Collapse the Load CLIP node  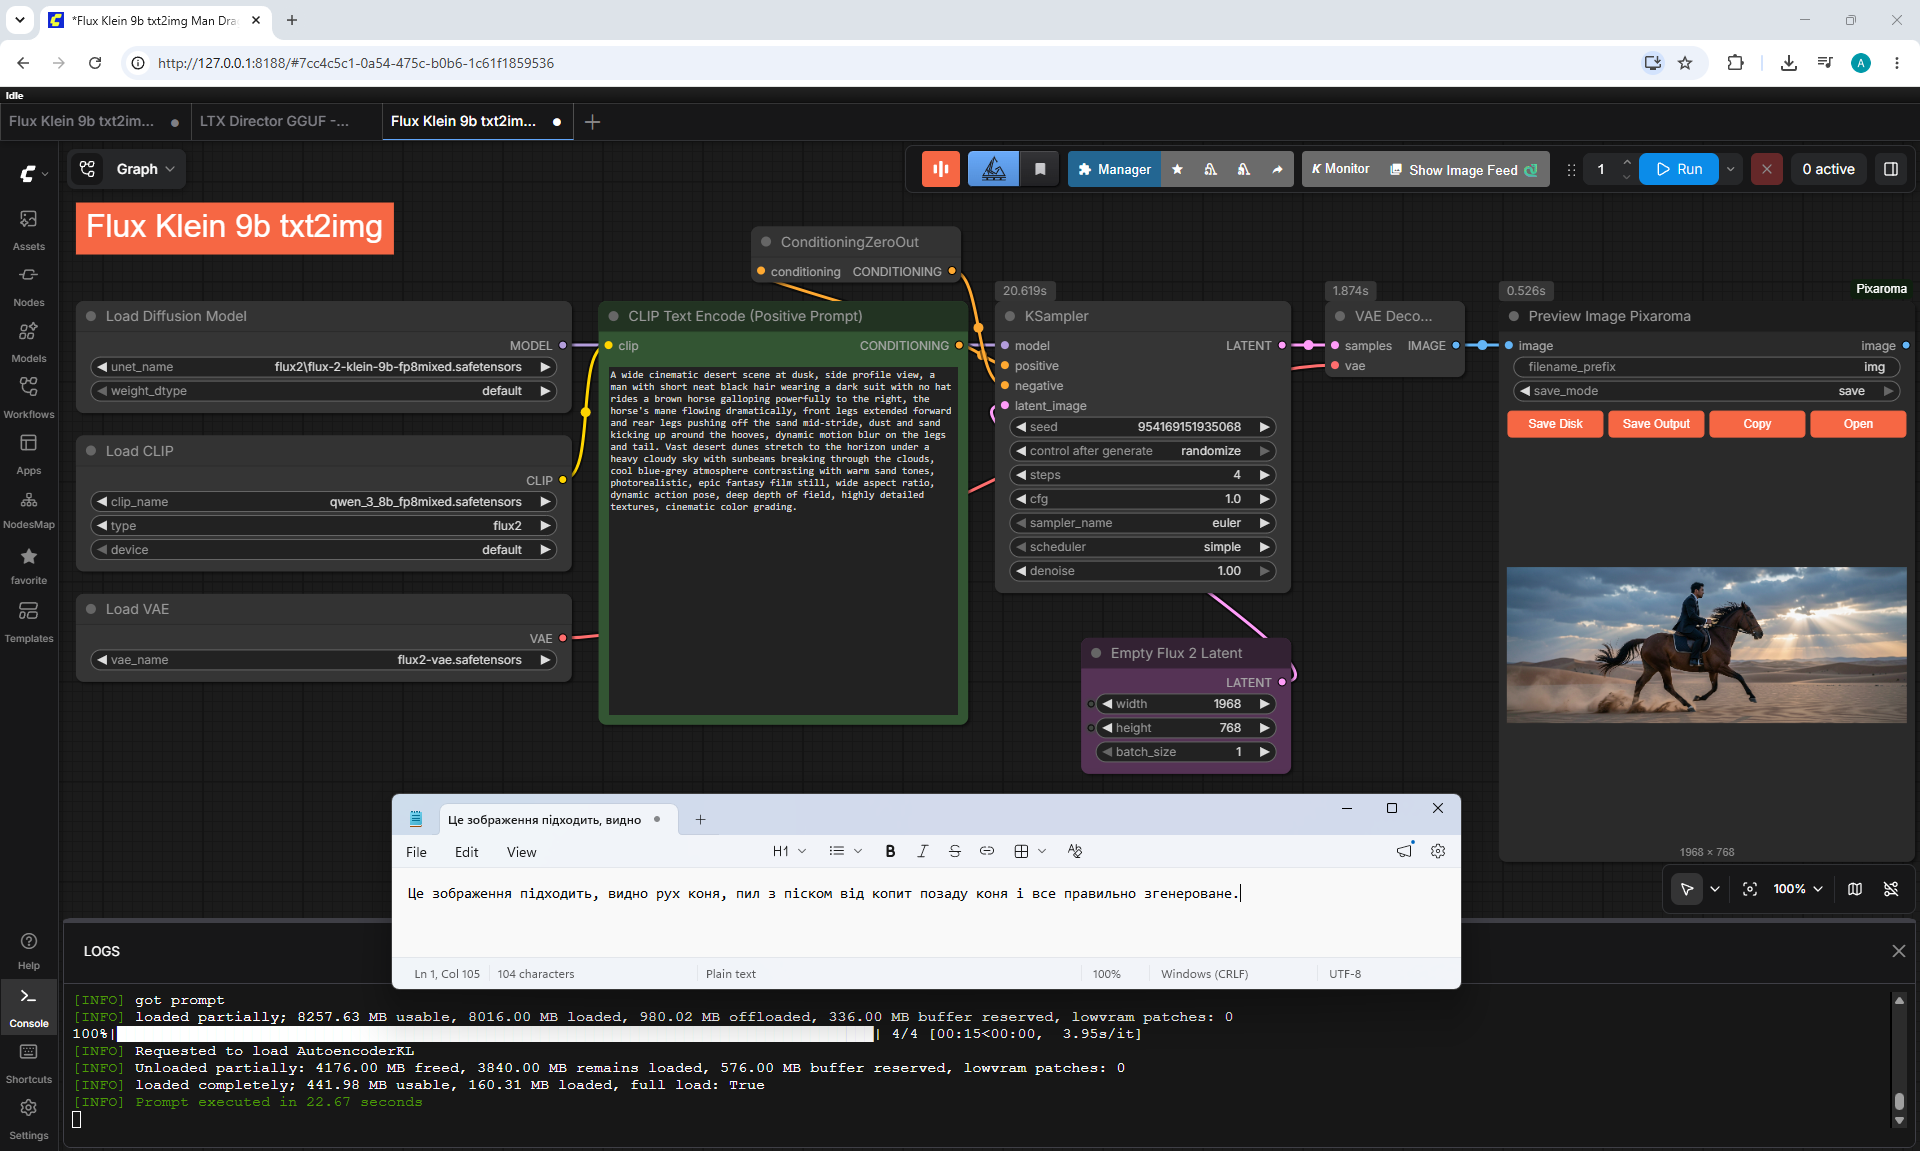tap(91, 451)
